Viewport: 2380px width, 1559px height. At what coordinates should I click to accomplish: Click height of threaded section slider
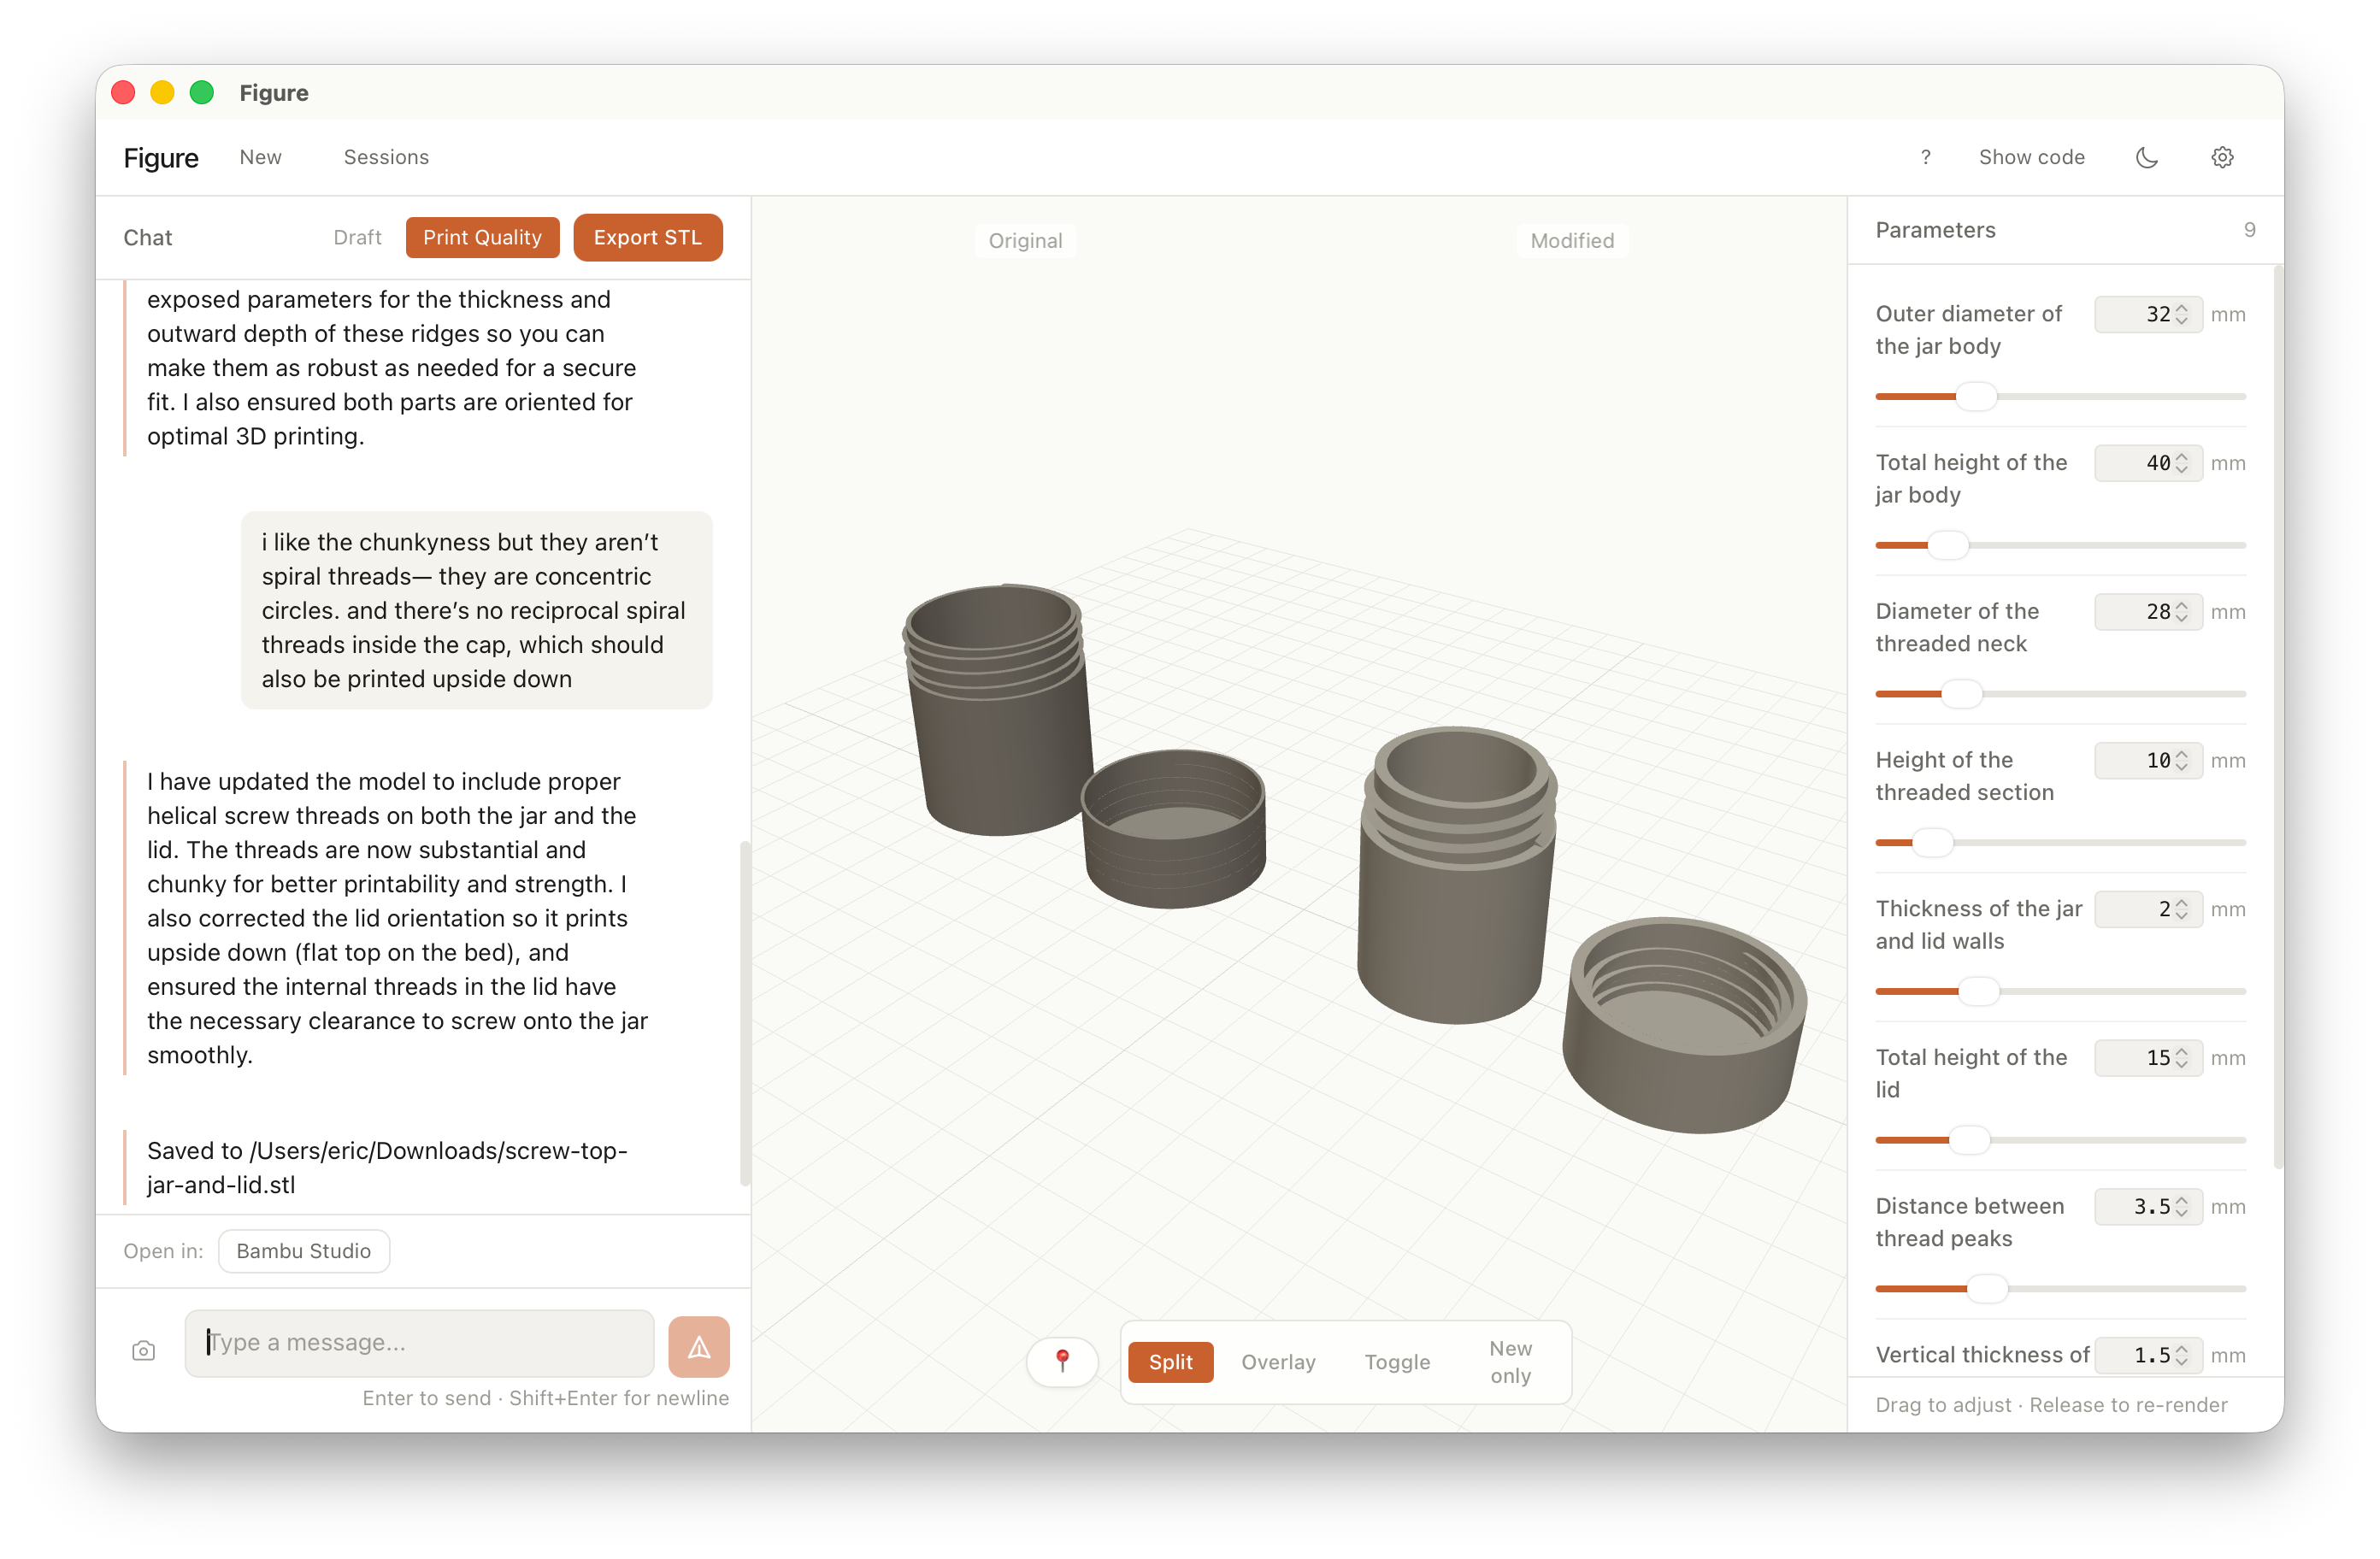[x=2060, y=842]
